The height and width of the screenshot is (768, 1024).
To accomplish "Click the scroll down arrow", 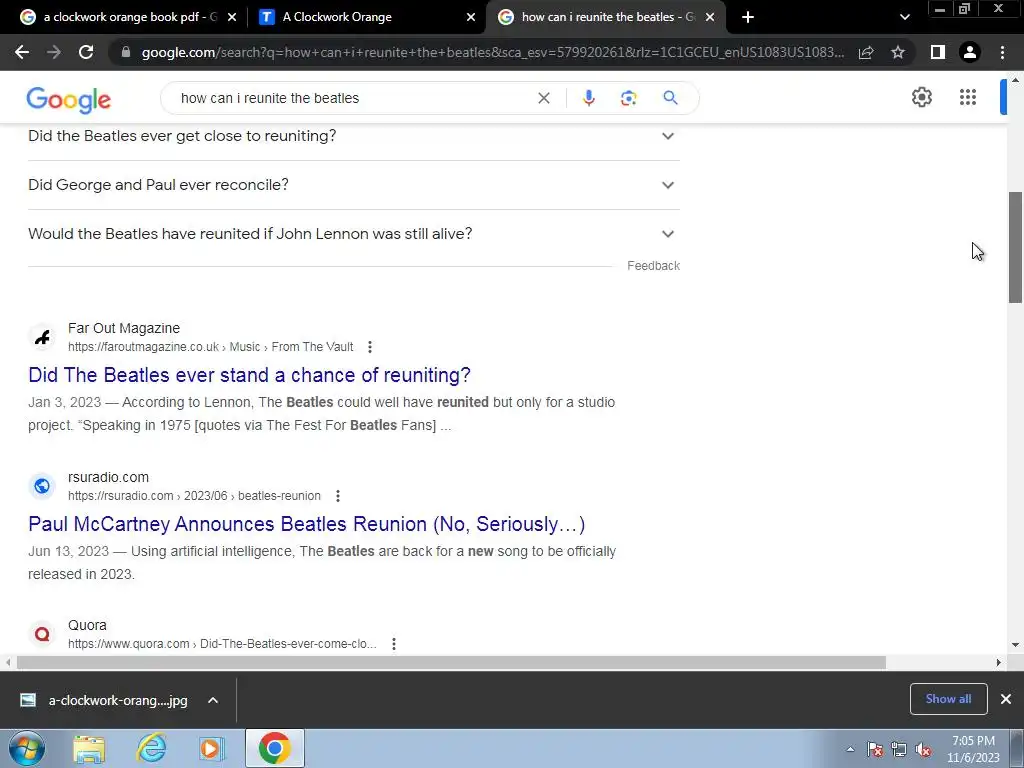I will [1016, 645].
